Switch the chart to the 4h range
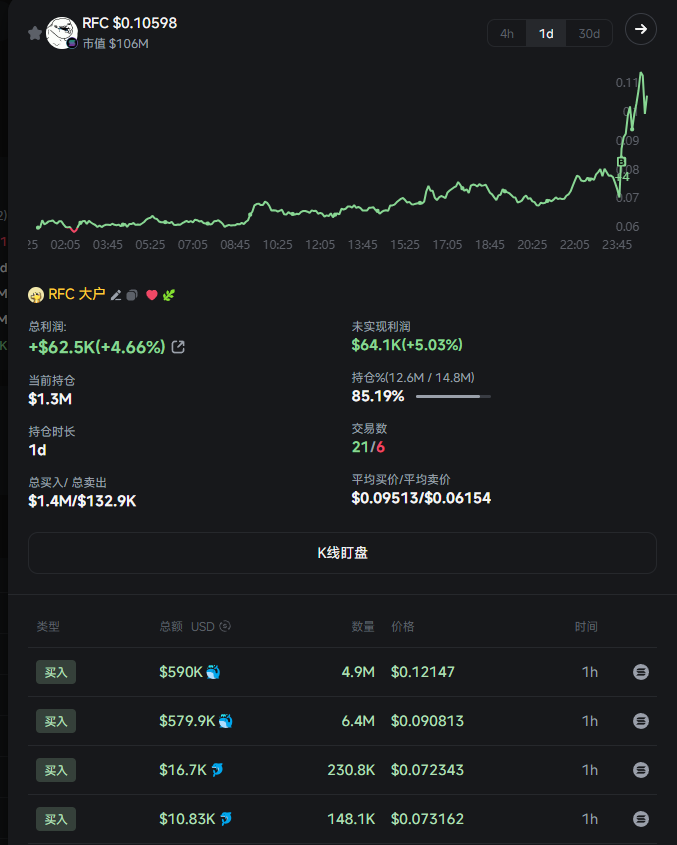Image resolution: width=677 pixels, height=845 pixels. 507,33
